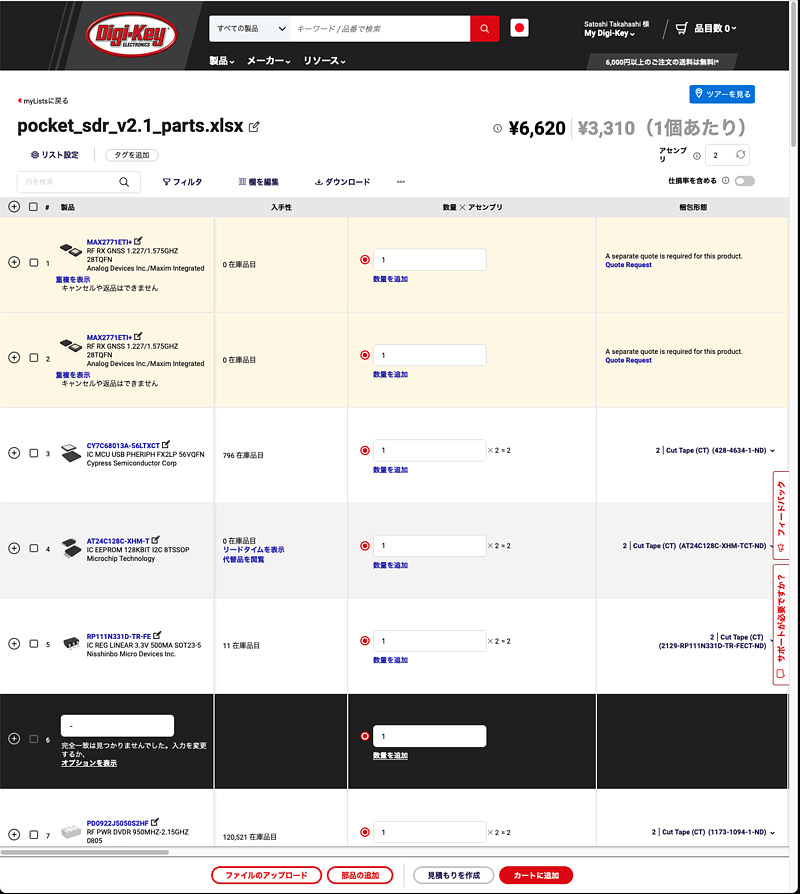Go back via myListsに戻る link
Image resolution: width=800 pixels, height=894 pixels.
[x=43, y=101]
